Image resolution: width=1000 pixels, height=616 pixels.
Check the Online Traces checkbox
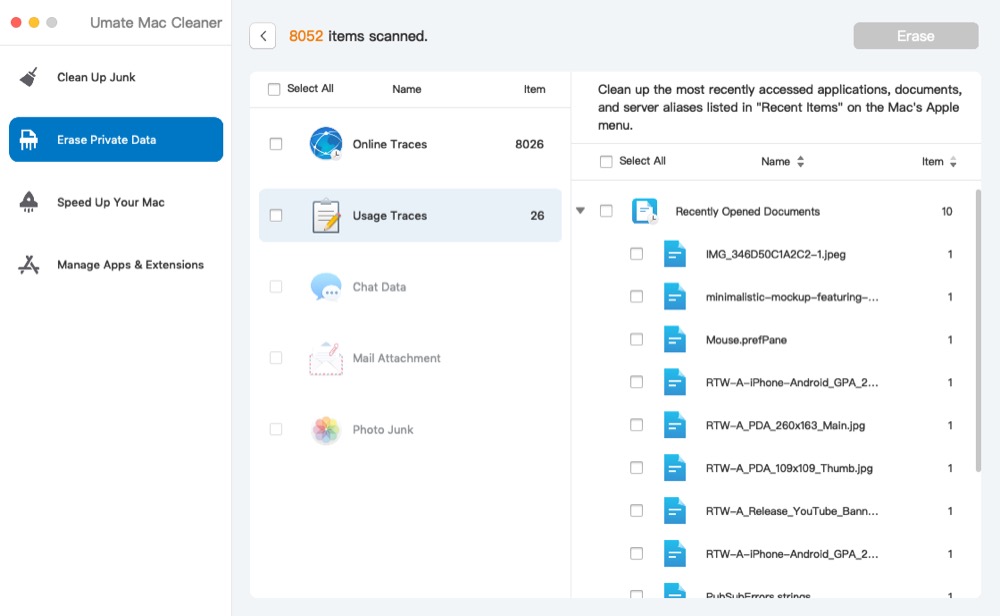click(x=276, y=144)
